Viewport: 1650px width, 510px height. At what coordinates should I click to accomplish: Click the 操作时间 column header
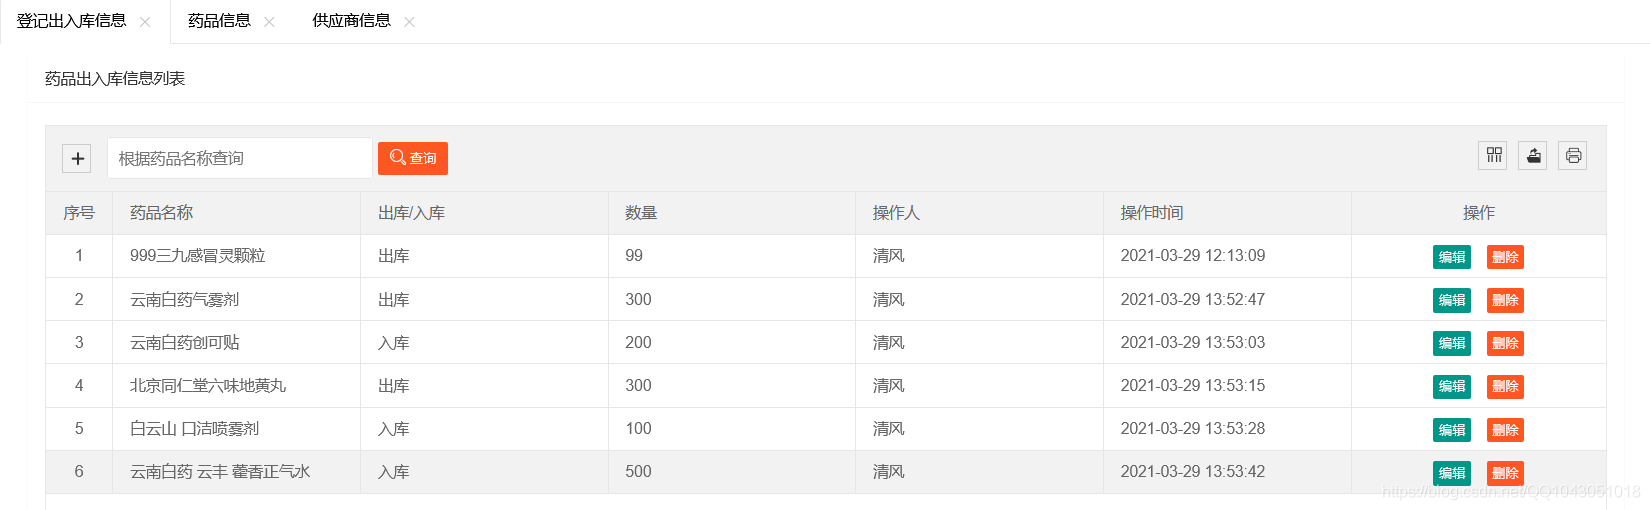(1151, 213)
